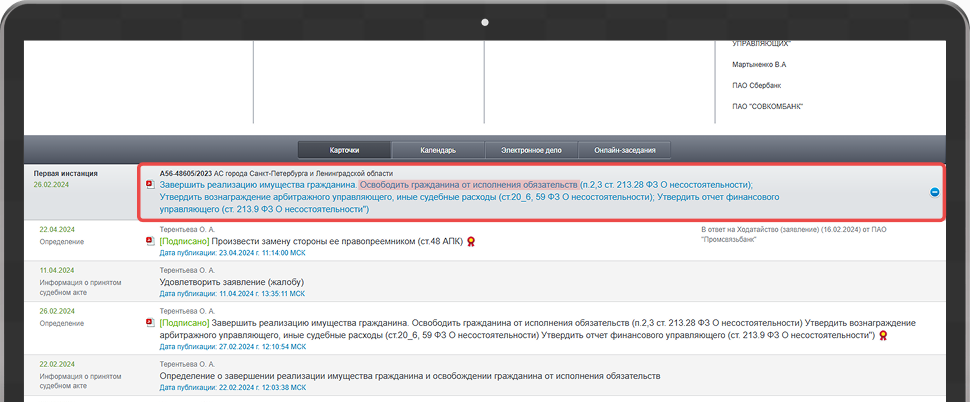
Task: Click signature seal icon in the 26.02.2024 row
Action: (x=883, y=336)
